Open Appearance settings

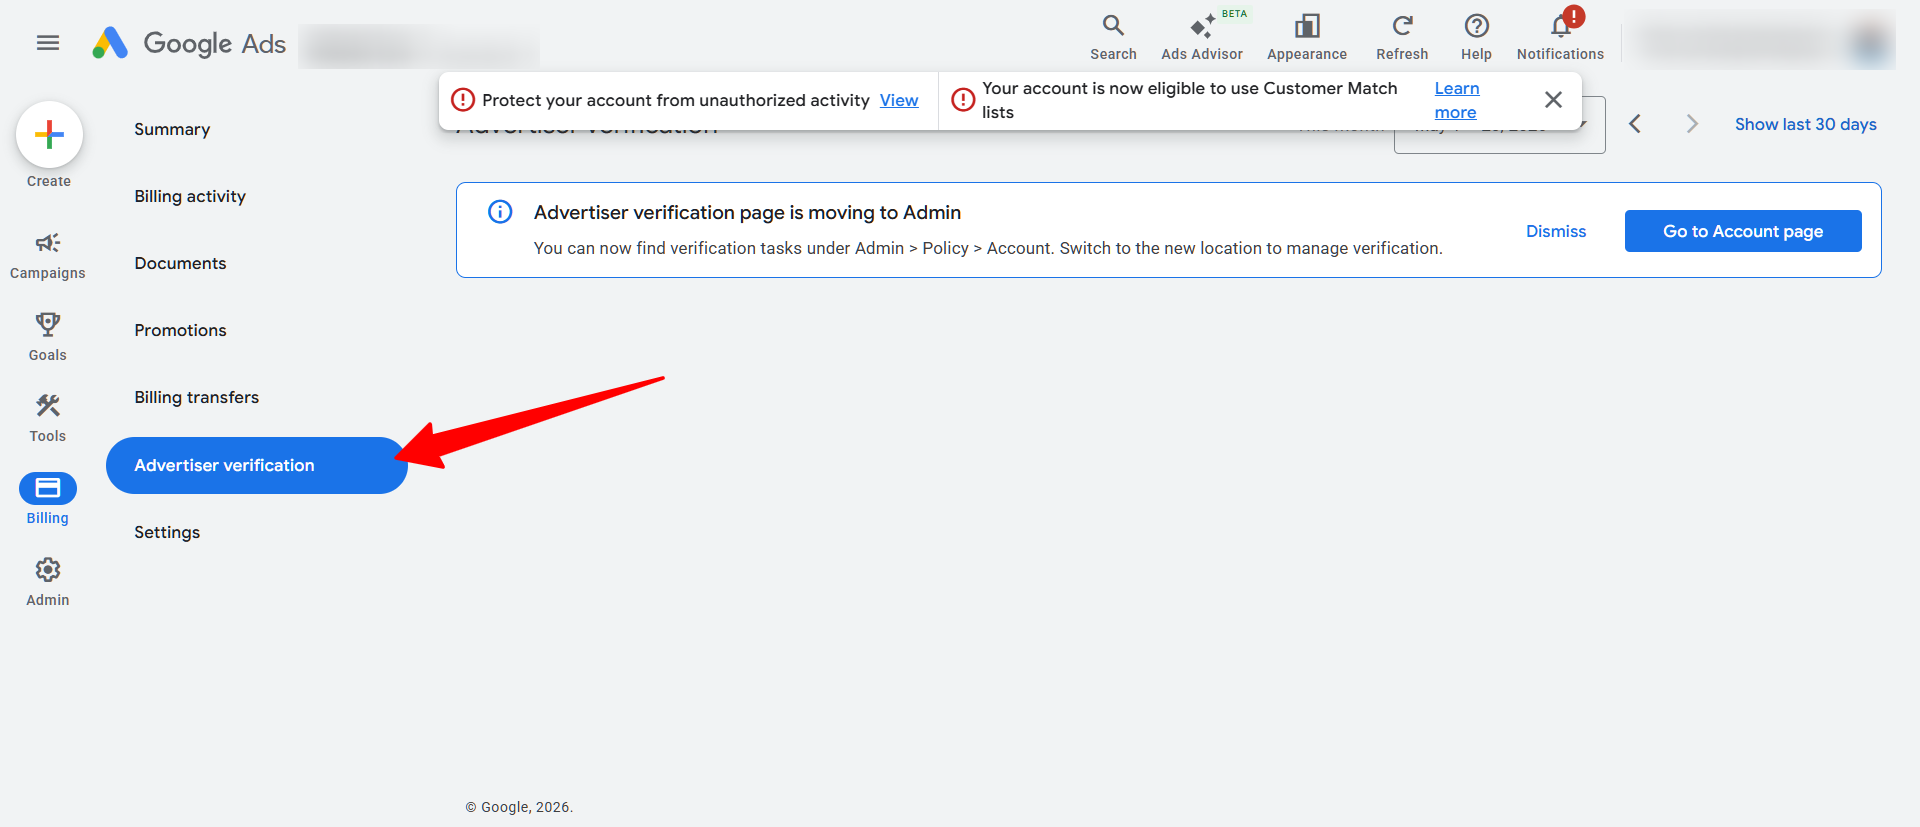coord(1306,38)
